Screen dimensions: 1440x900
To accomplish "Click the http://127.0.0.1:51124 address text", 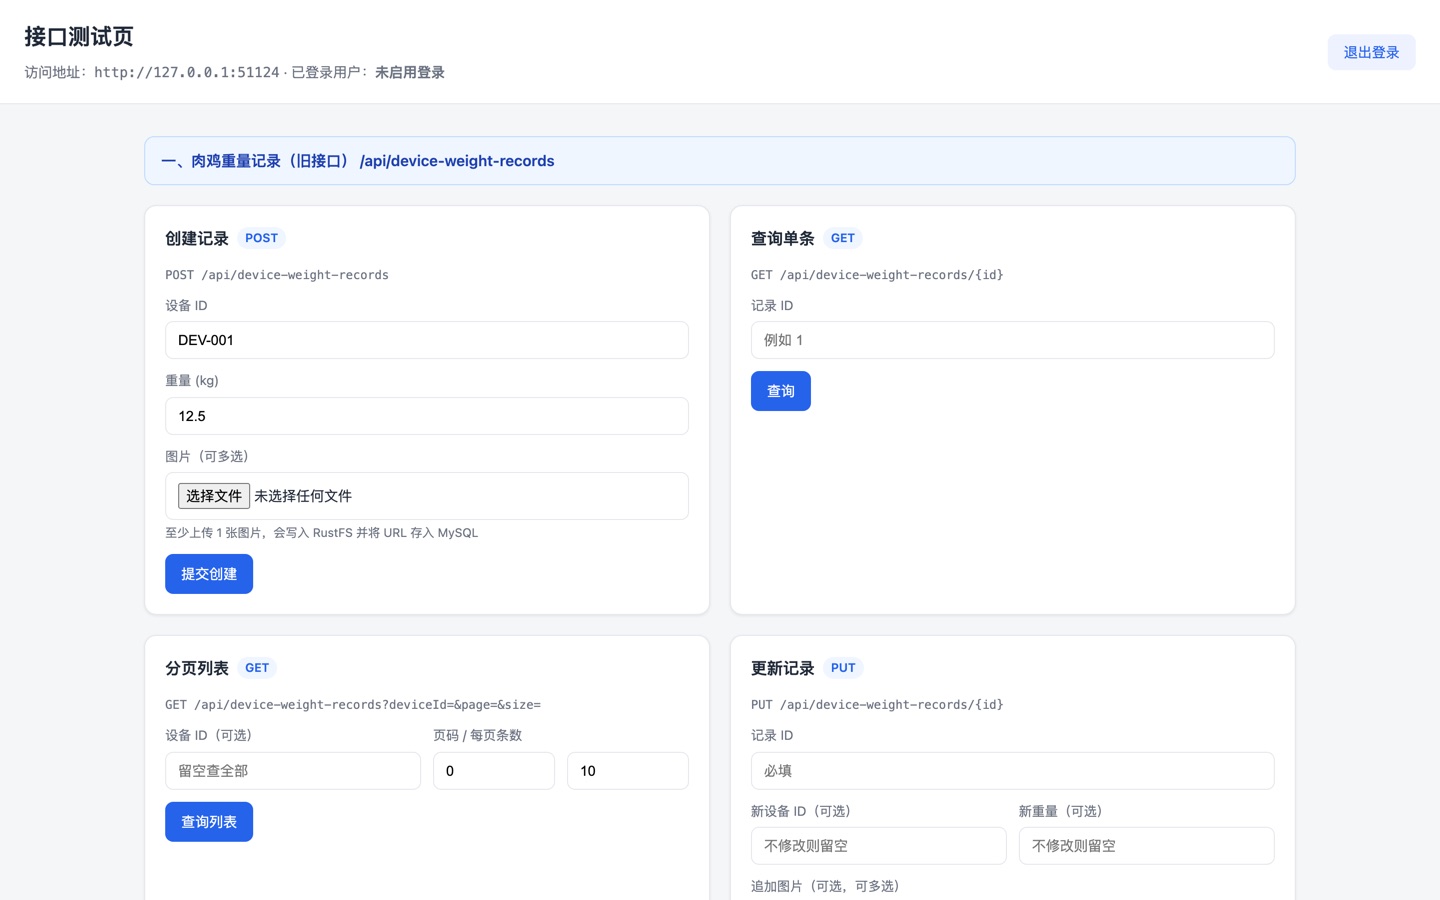I will click(x=187, y=72).
